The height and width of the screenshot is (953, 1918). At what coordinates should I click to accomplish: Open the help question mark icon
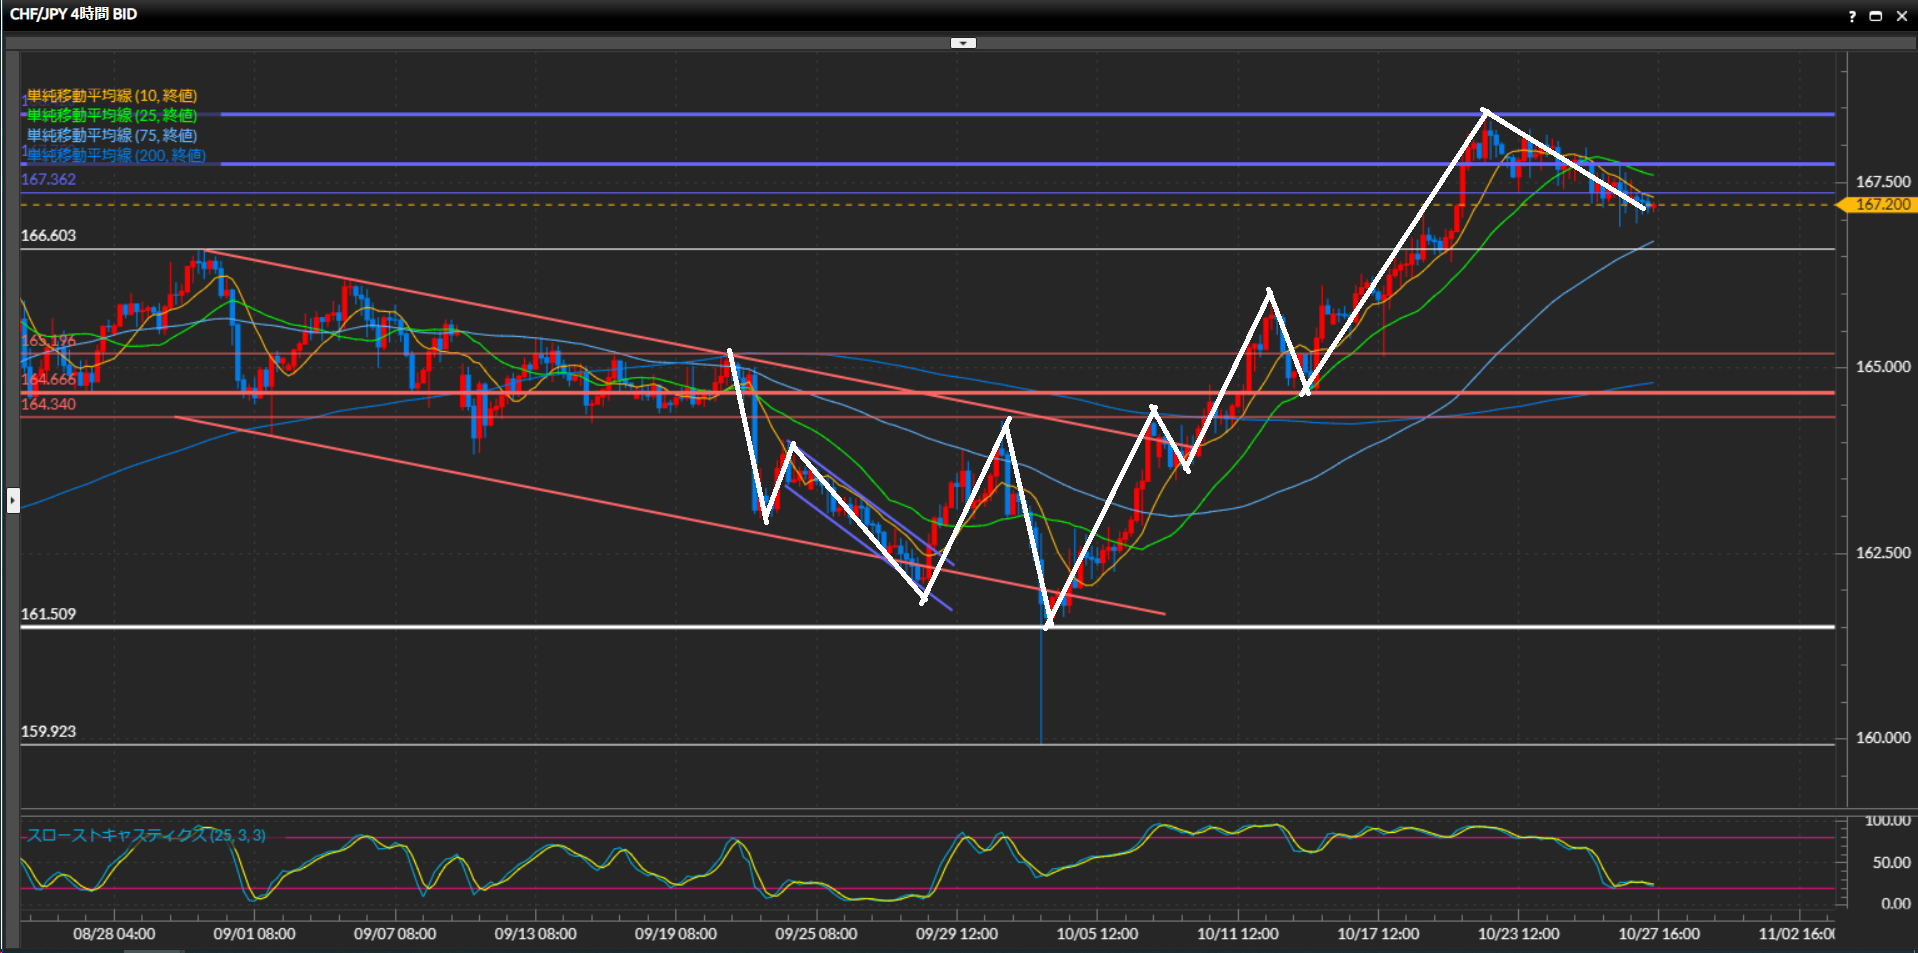click(x=1852, y=16)
